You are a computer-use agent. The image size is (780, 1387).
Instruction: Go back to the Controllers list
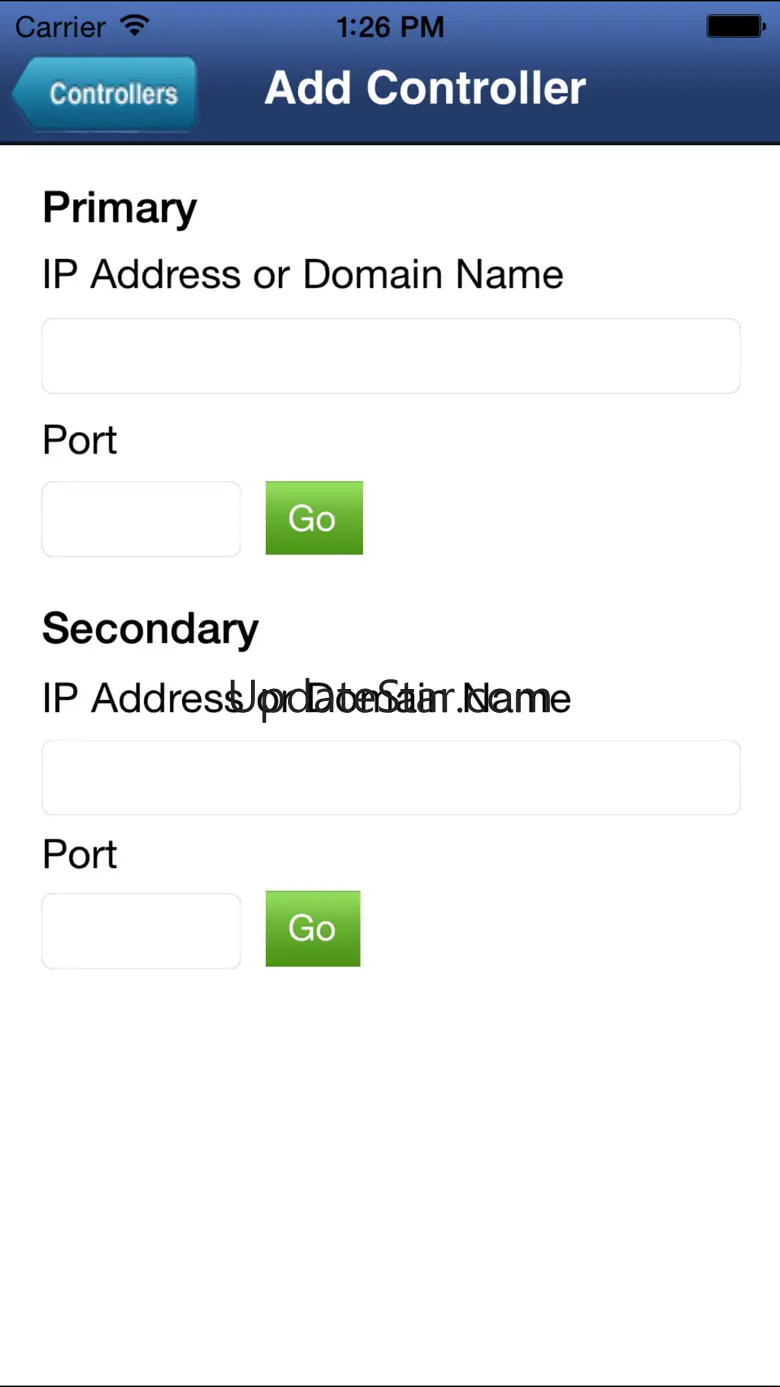[x=106, y=94]
